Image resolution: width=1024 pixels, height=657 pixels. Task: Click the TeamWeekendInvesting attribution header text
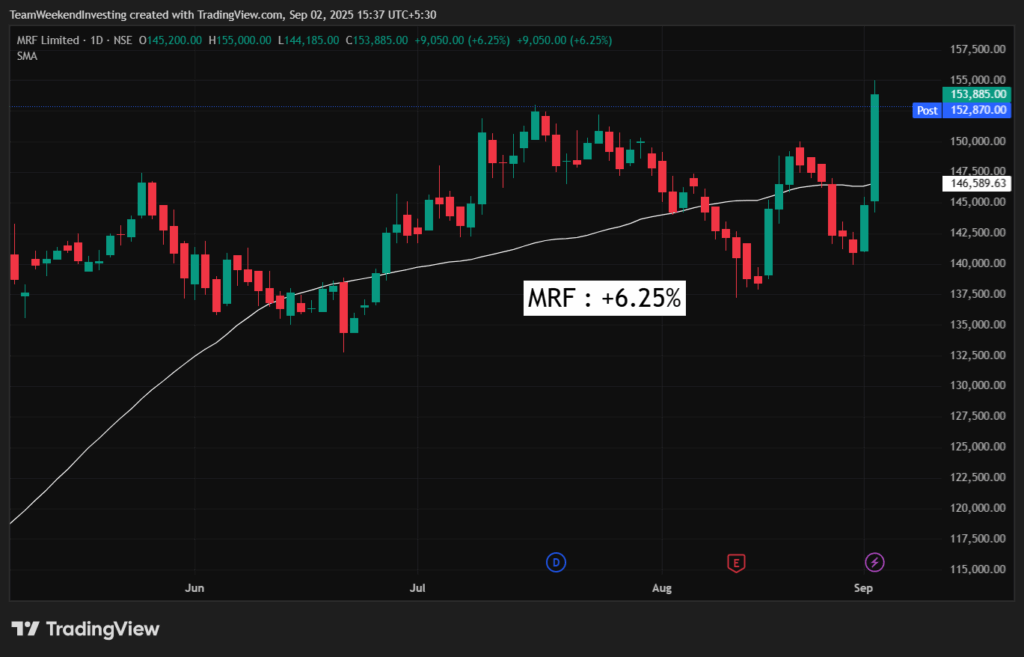coord(223,14)
